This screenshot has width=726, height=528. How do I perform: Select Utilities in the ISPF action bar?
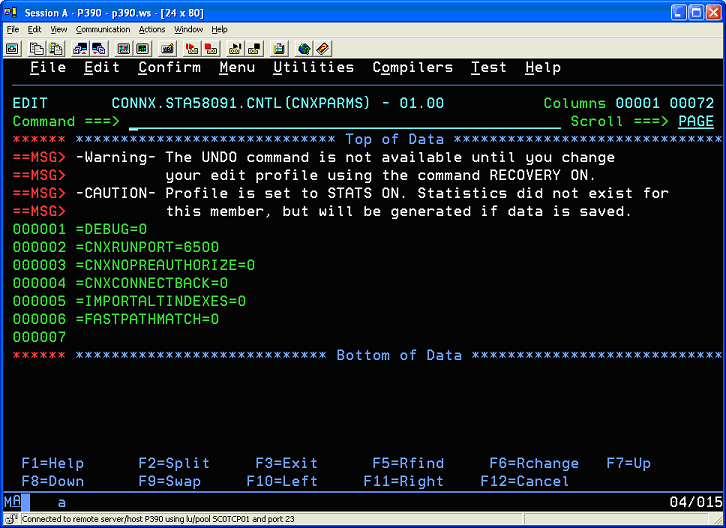pyautogui.click(x=313, y=68)
